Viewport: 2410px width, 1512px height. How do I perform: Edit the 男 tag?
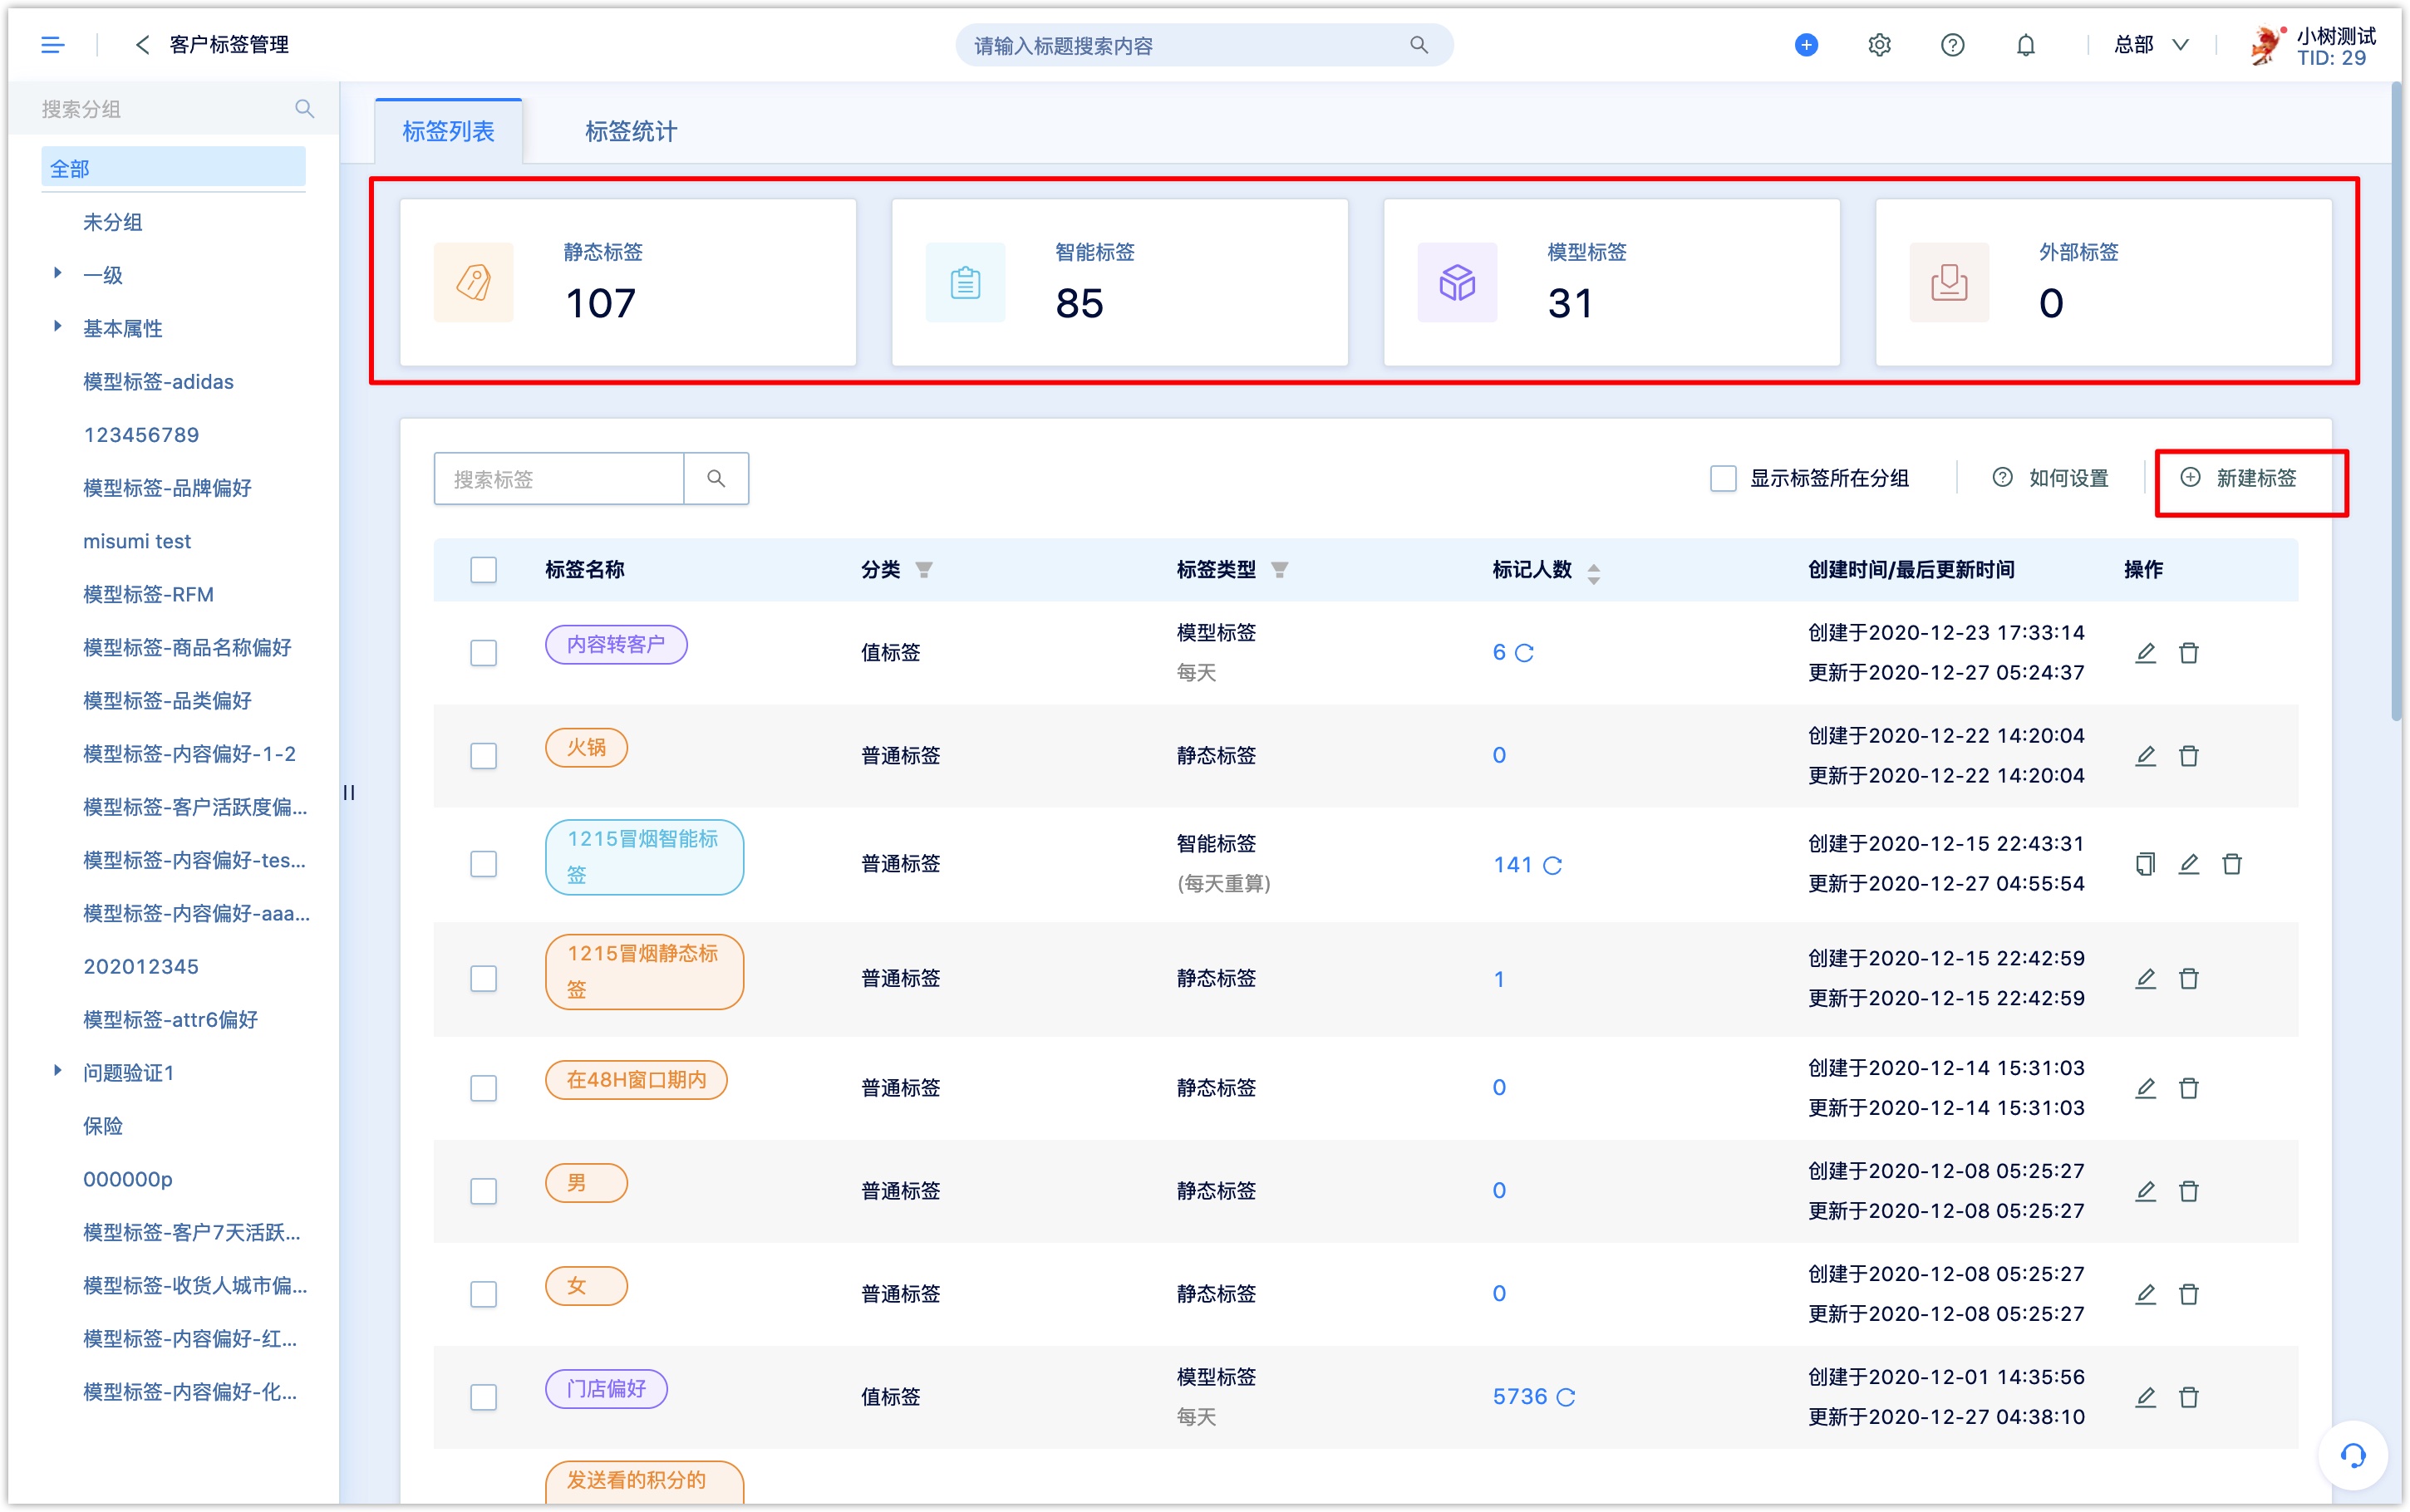pyautogui.click(x=2145, y=1191)
